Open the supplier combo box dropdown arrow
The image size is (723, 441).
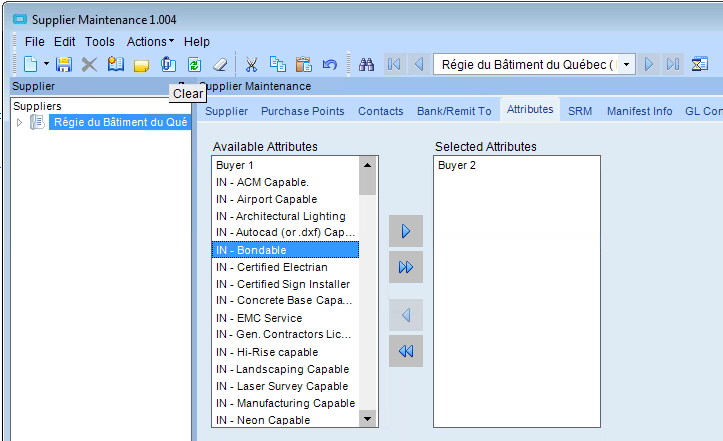626,65
